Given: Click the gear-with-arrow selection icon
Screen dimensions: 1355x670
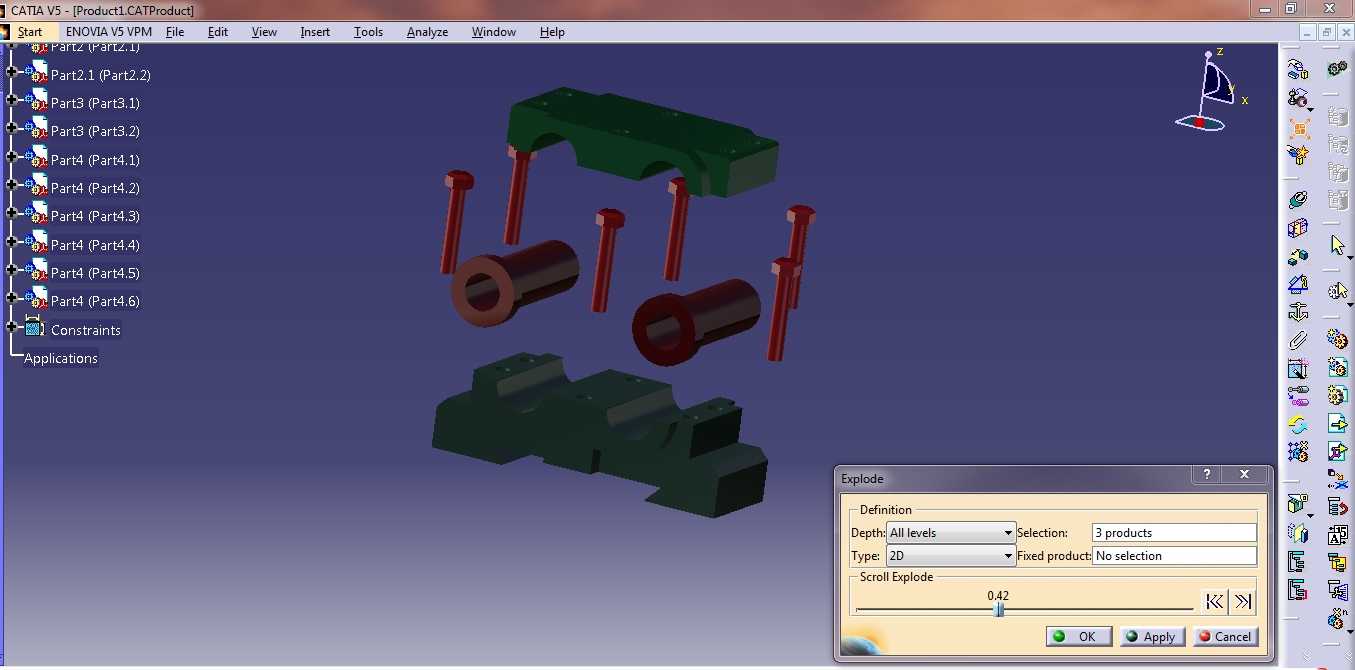Looking at the screenshot, I should click(1338, 291).
